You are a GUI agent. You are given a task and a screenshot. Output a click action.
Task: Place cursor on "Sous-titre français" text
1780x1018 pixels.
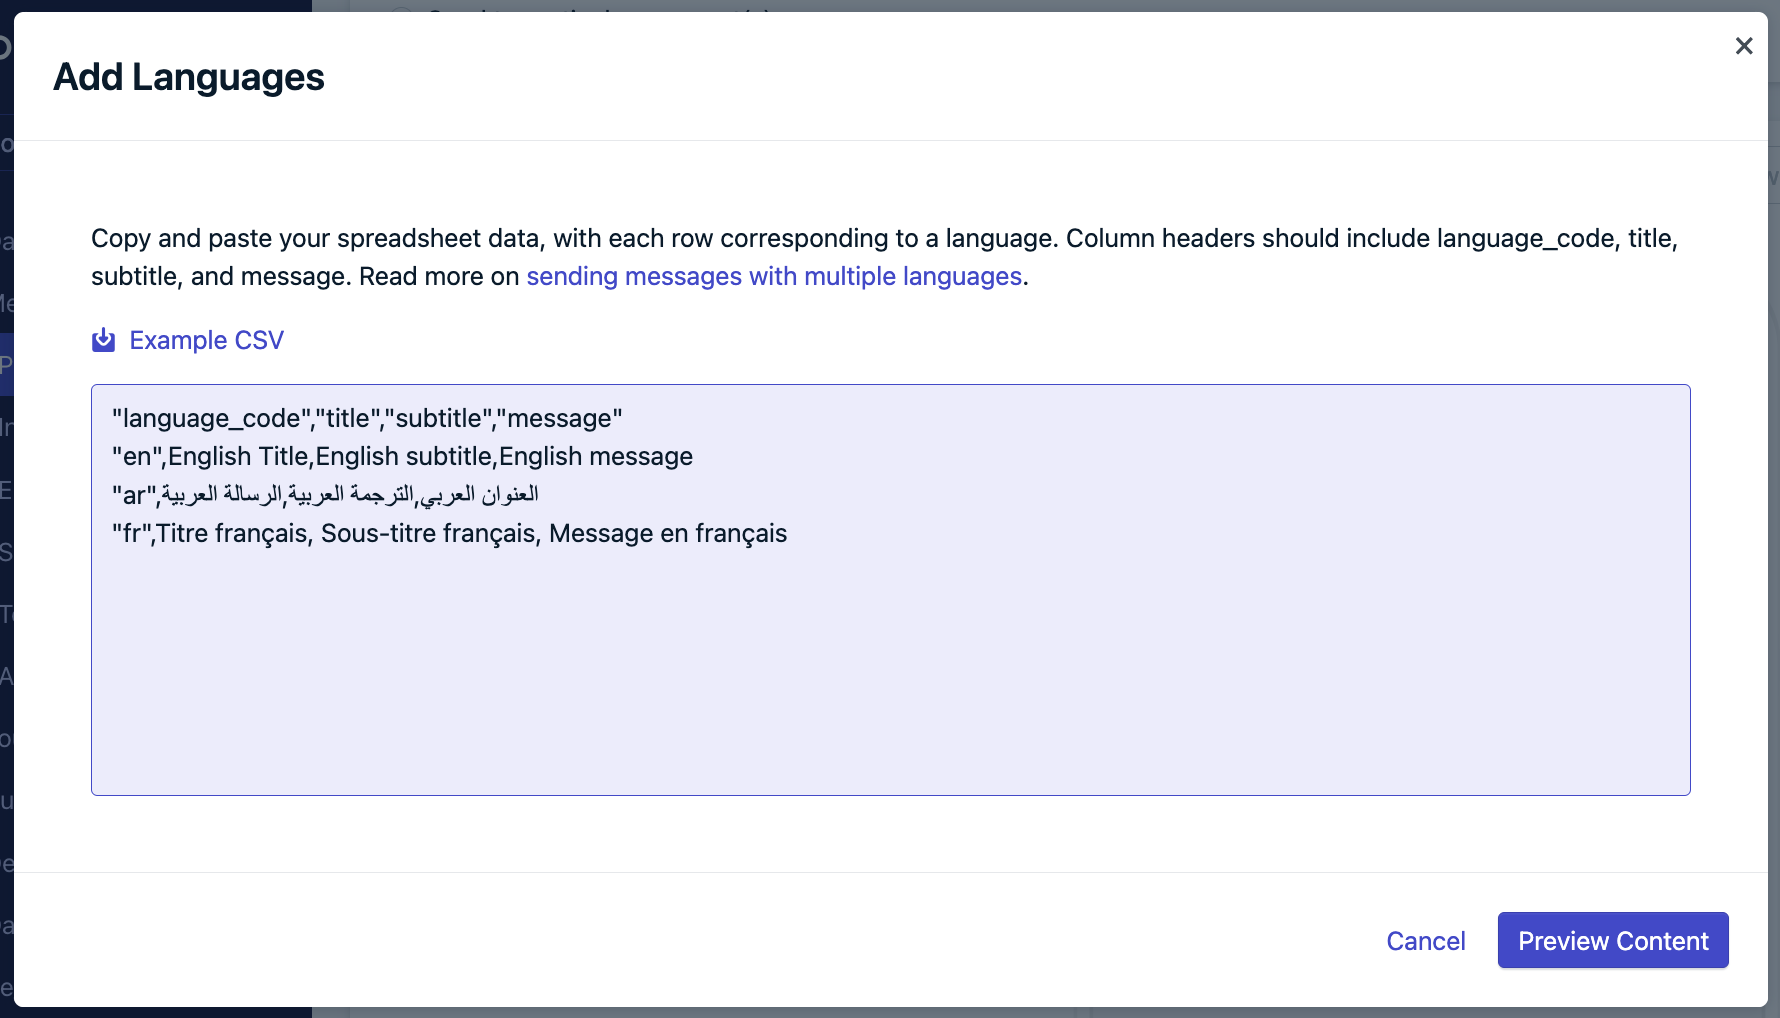coord(428,534)
